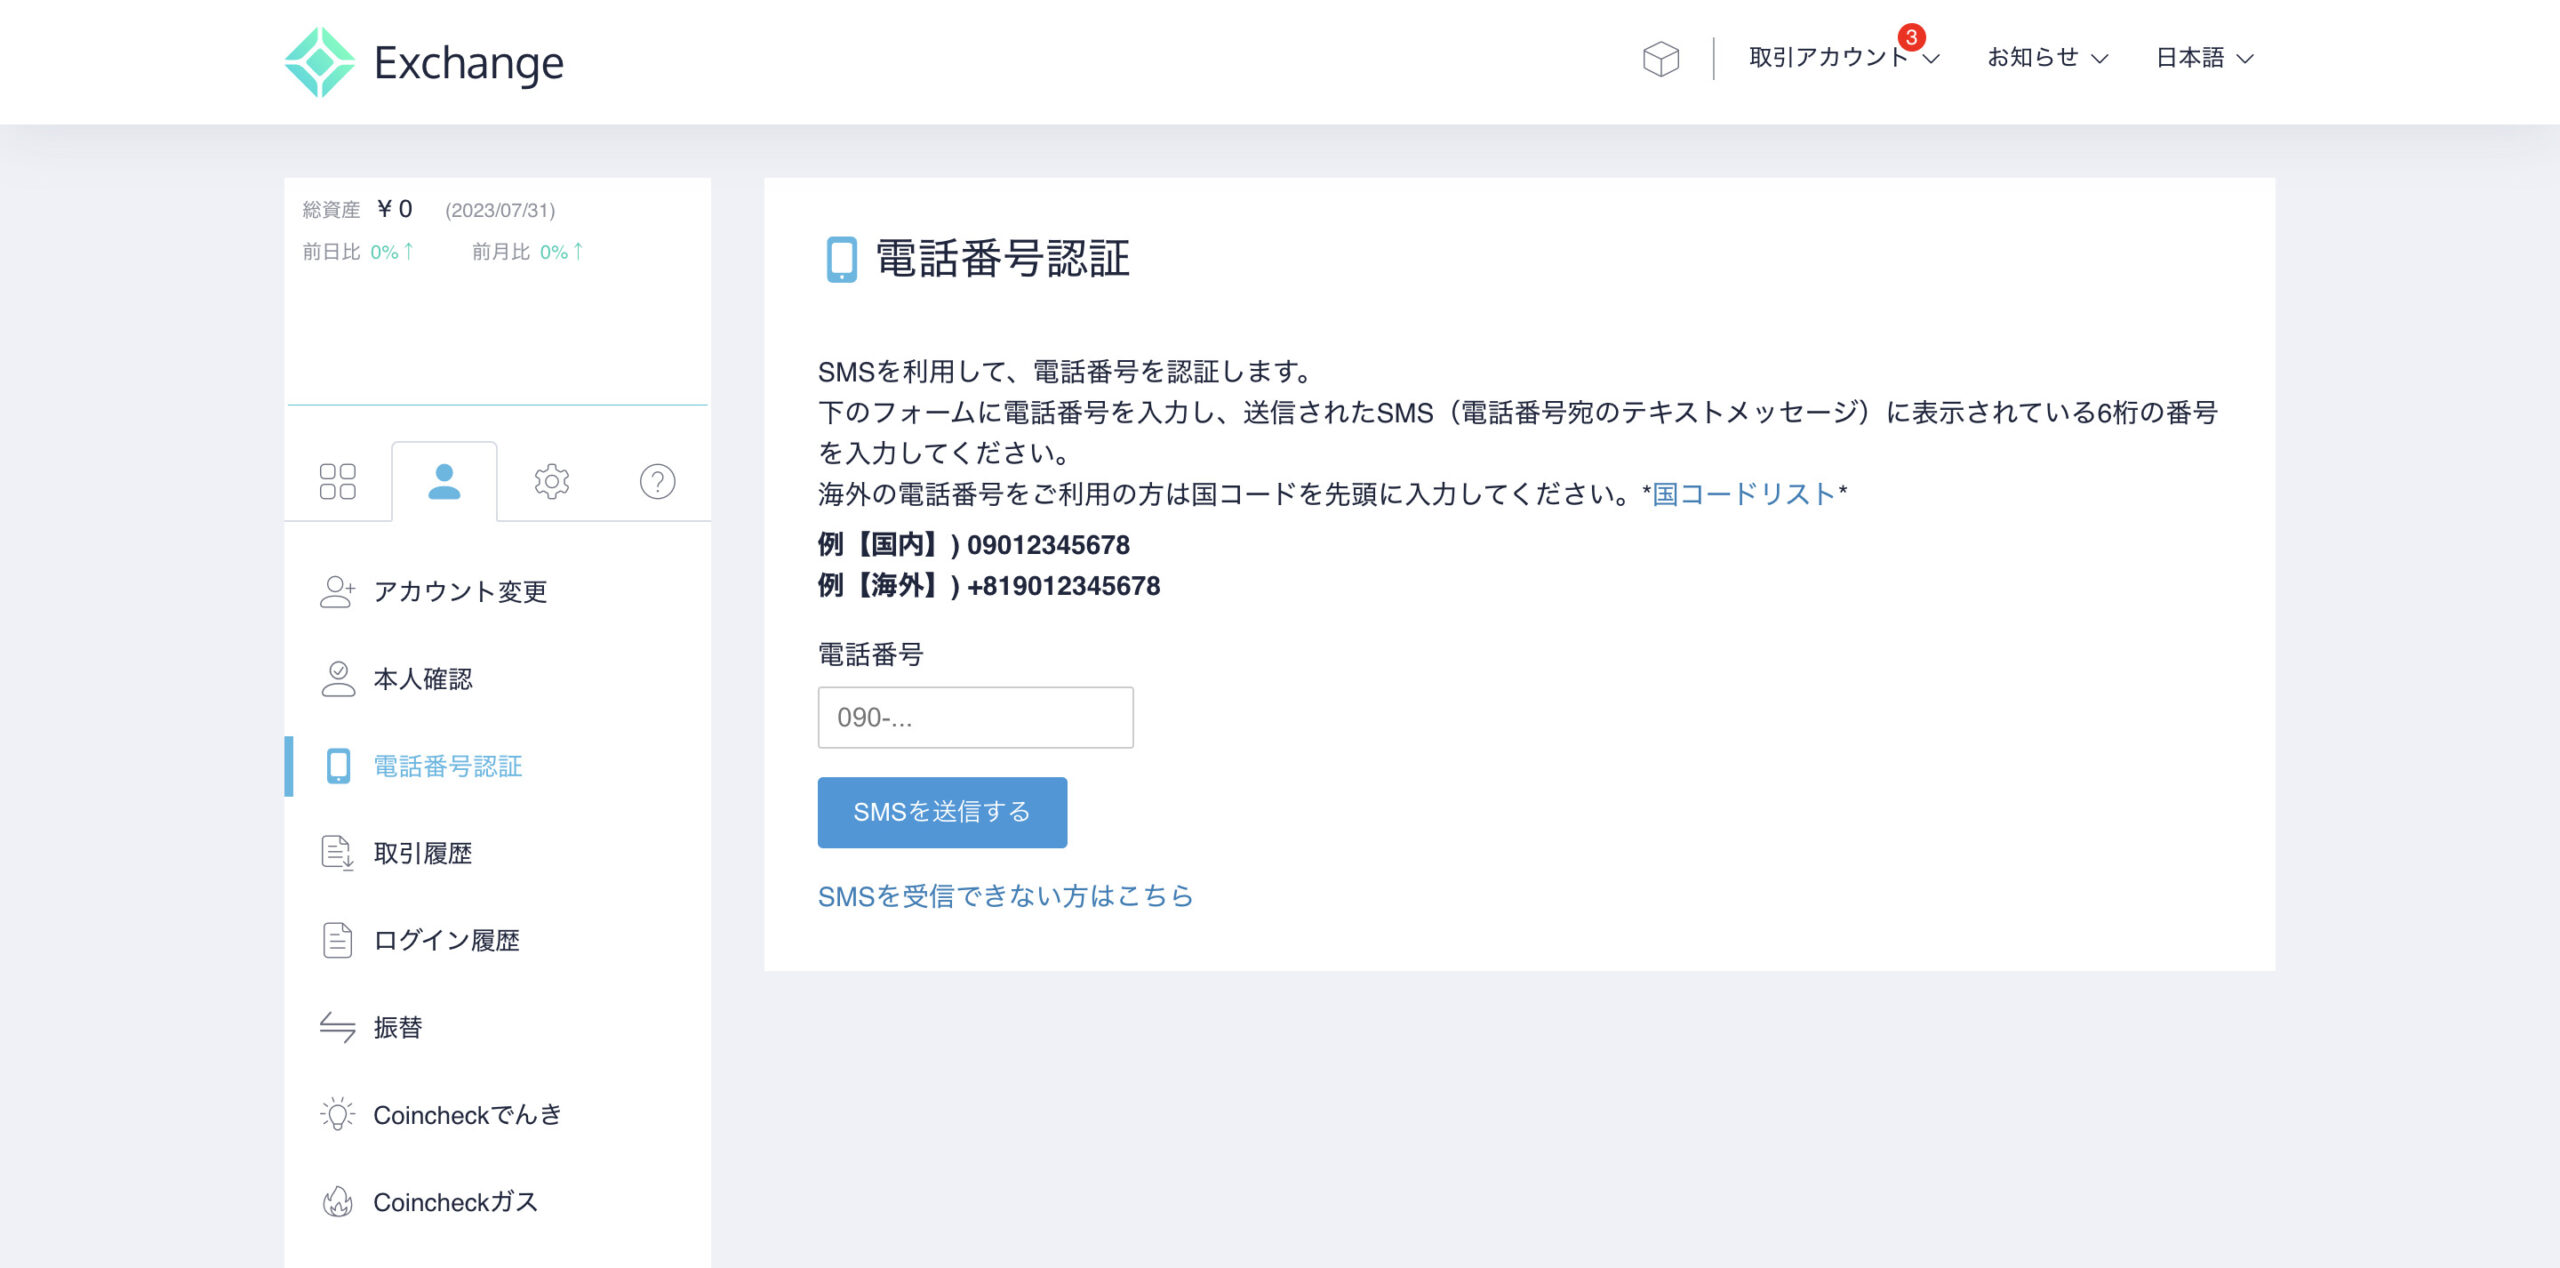2560x1268 pixels.
Task: Open the help question mark tab
Action: pos(657,481)
